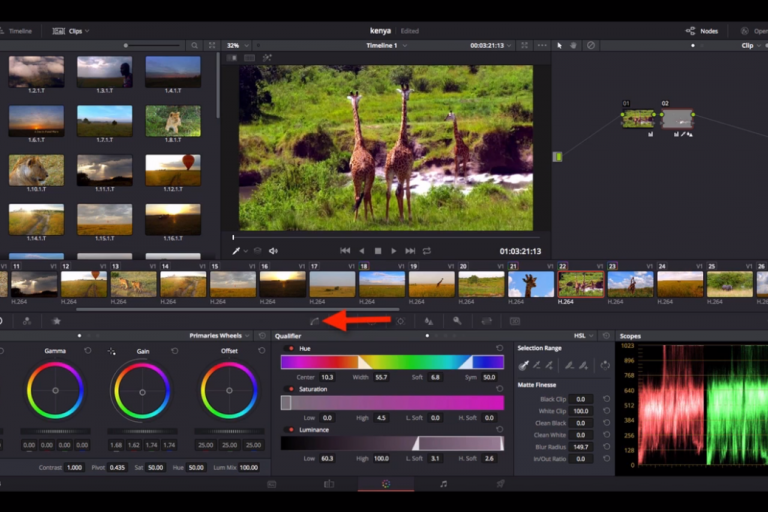768x512 pixels.
Task: Toggle the viewer image wipe icon
Action: (x=232, y=58)
